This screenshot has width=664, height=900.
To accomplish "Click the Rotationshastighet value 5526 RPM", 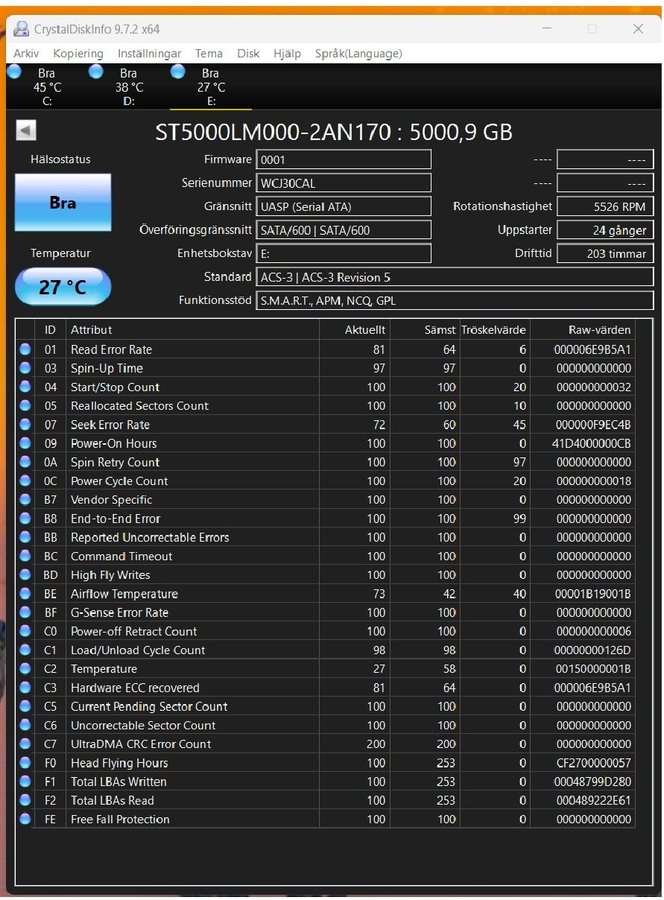I will tap(605, 207).
